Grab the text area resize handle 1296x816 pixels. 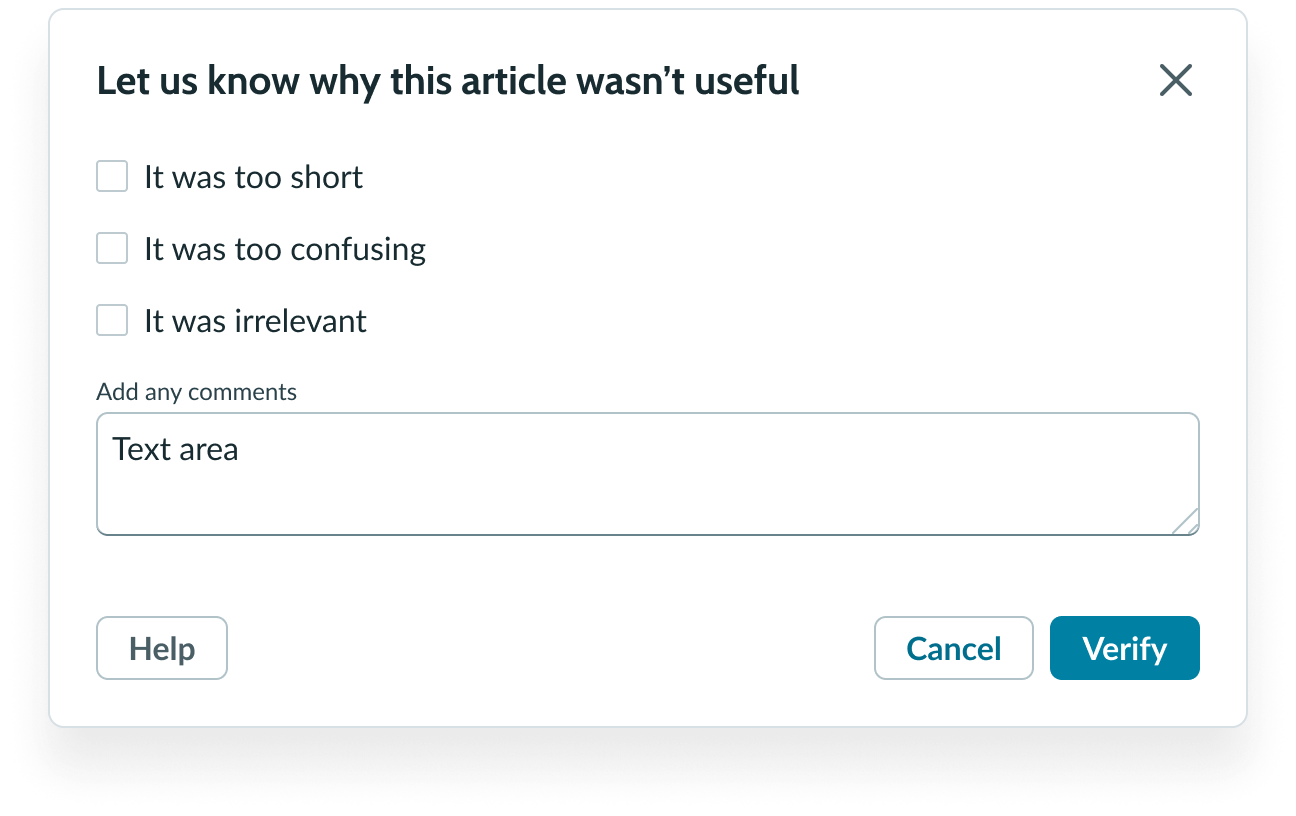pos(1186,522)
